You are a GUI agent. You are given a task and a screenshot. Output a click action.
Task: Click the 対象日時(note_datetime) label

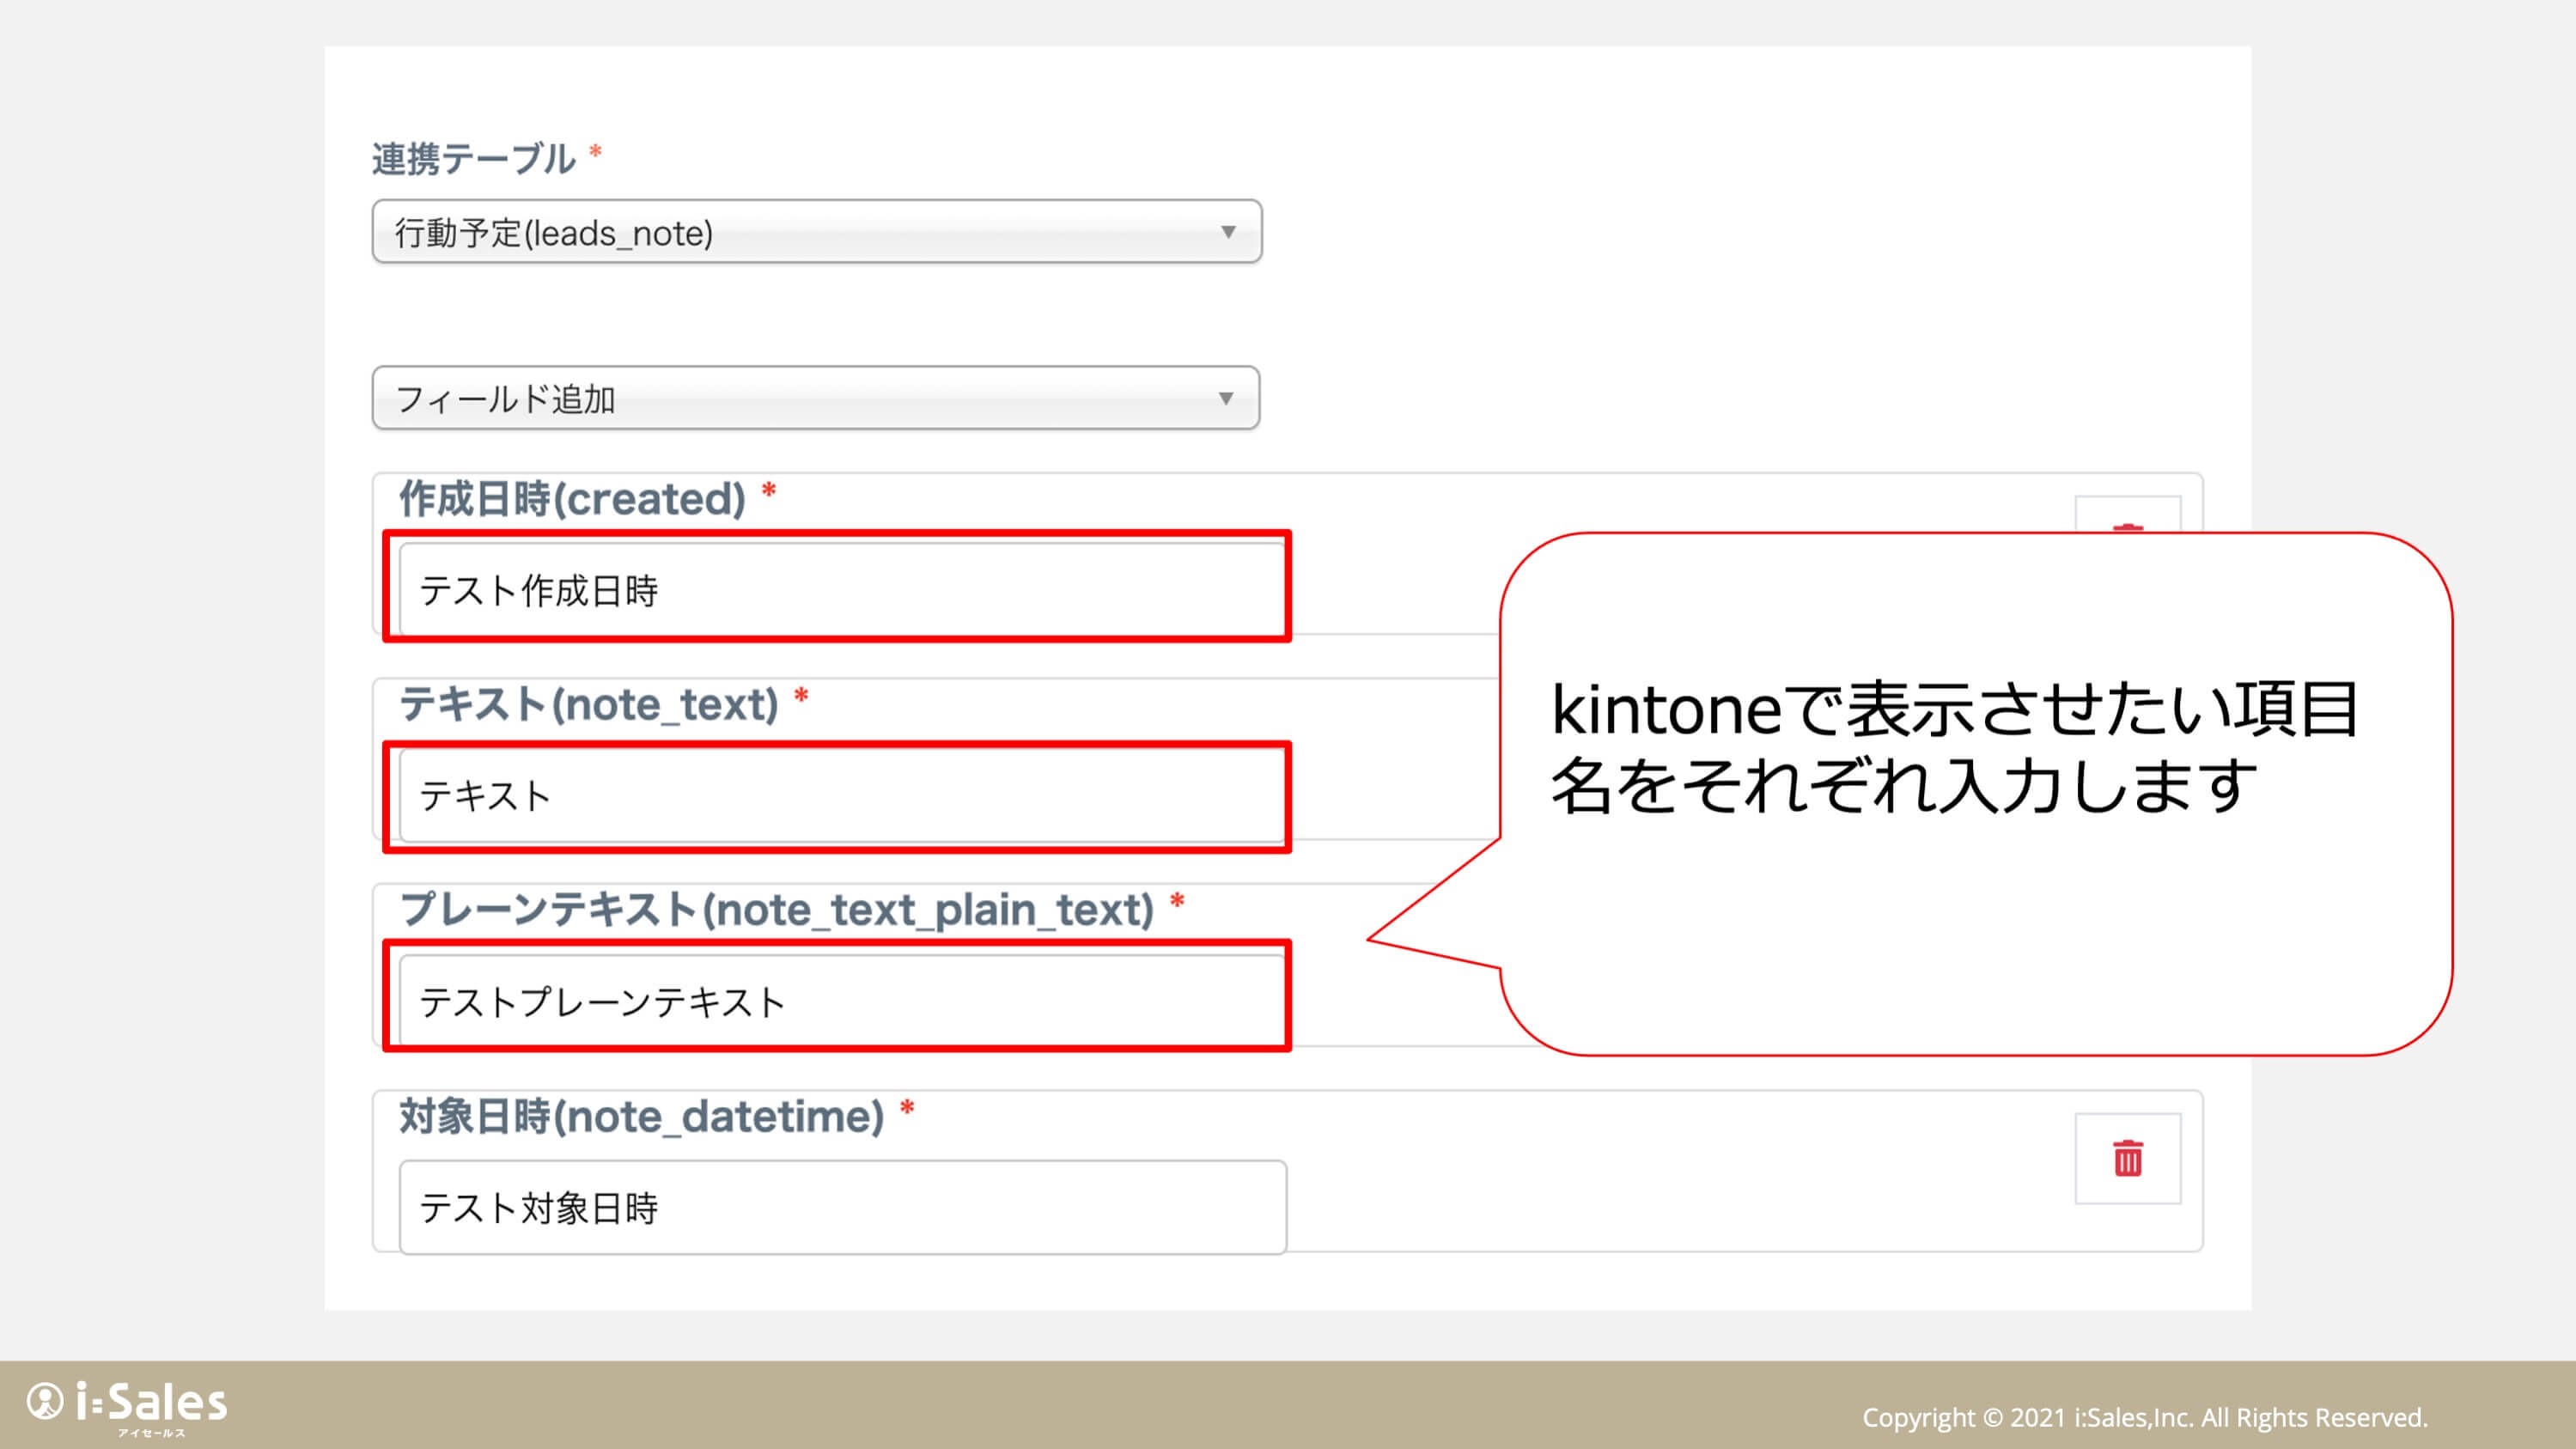641,1115
